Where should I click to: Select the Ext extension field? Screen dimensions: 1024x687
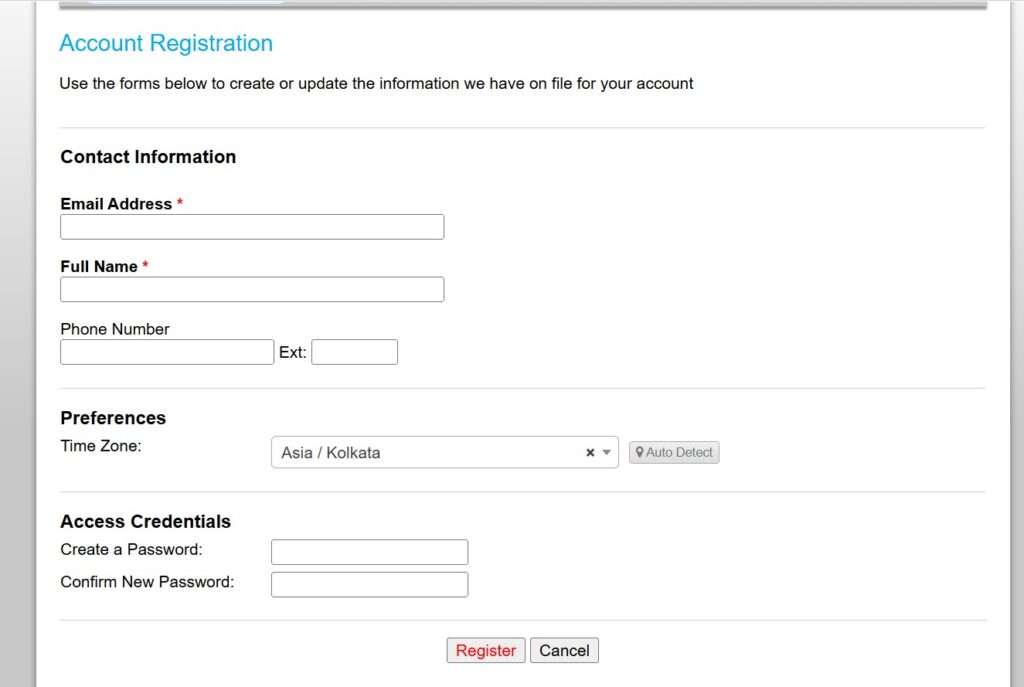[x=355, y=352]
